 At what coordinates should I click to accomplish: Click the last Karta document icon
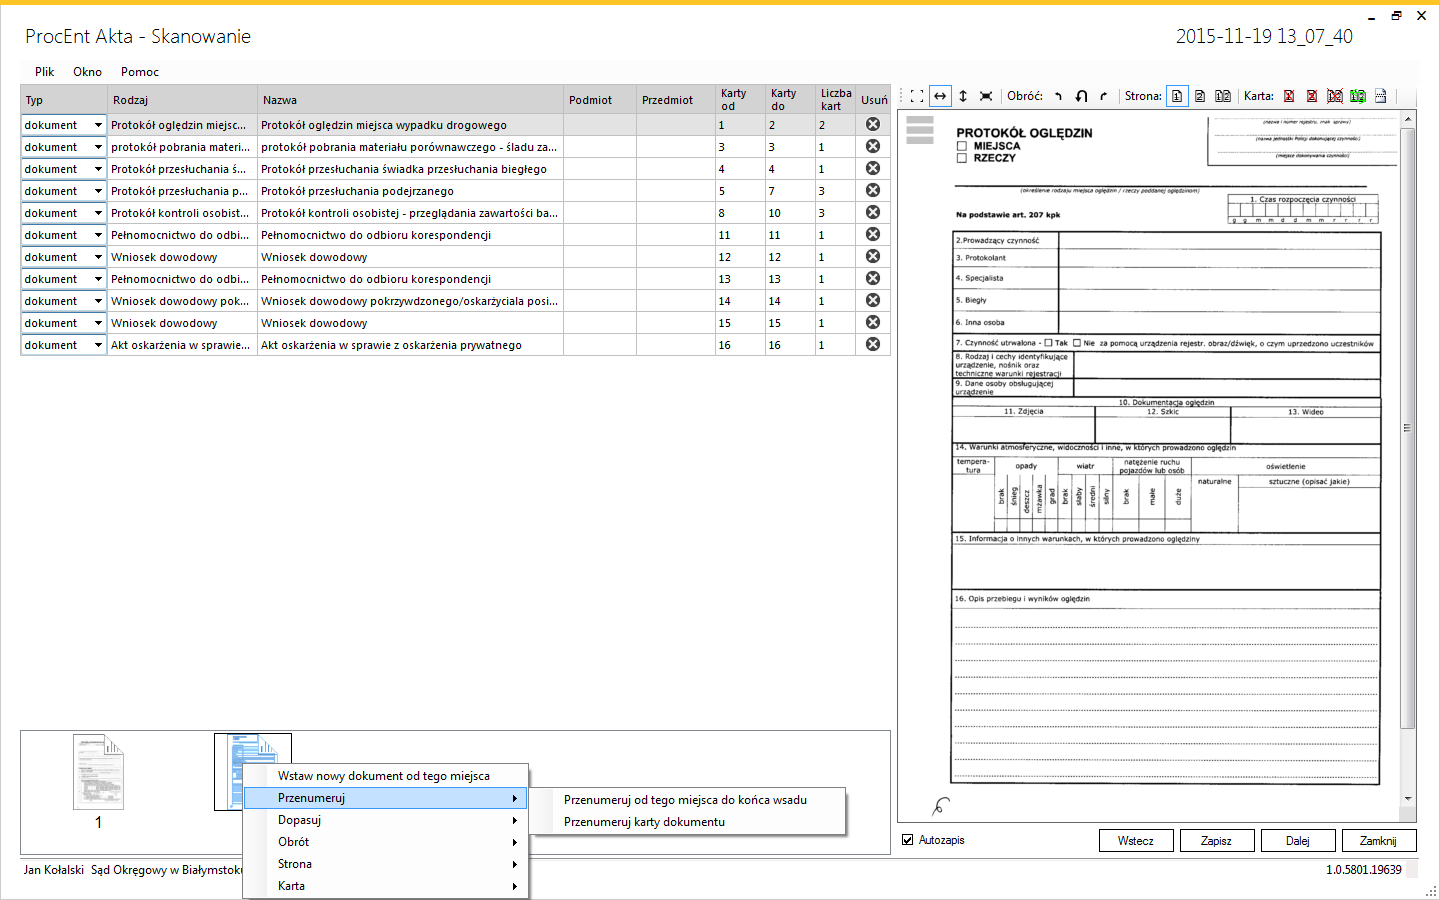point(1381,96)
